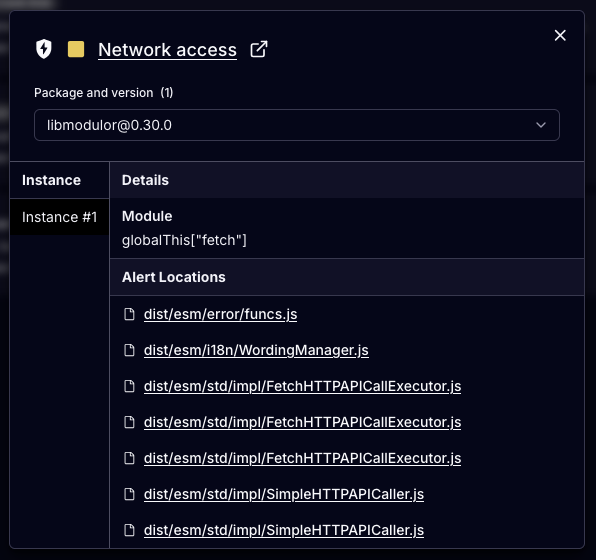Viewport: 596px width, 560px height.
Task: Click file icon next to WordingManager.js
Action: (129, 350)
